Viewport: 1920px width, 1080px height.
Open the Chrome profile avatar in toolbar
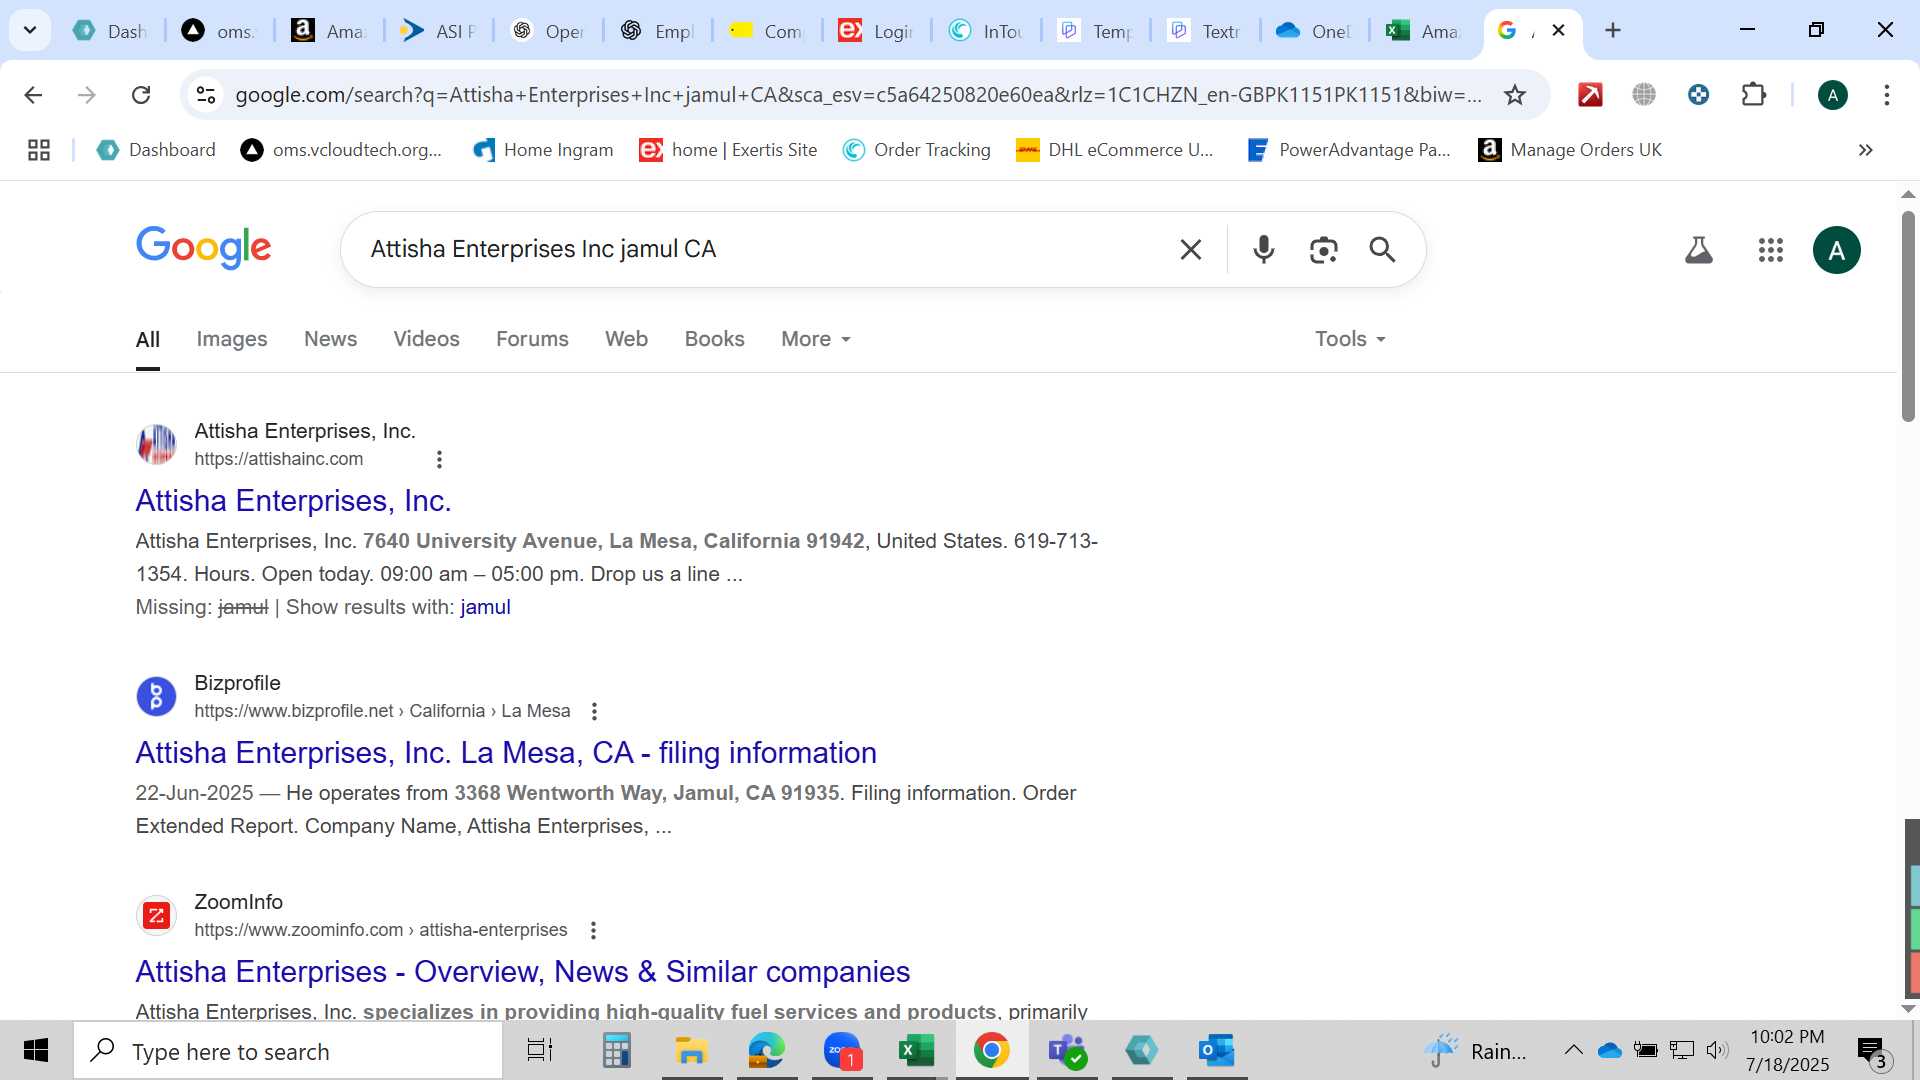click(x=1832, y=95)
